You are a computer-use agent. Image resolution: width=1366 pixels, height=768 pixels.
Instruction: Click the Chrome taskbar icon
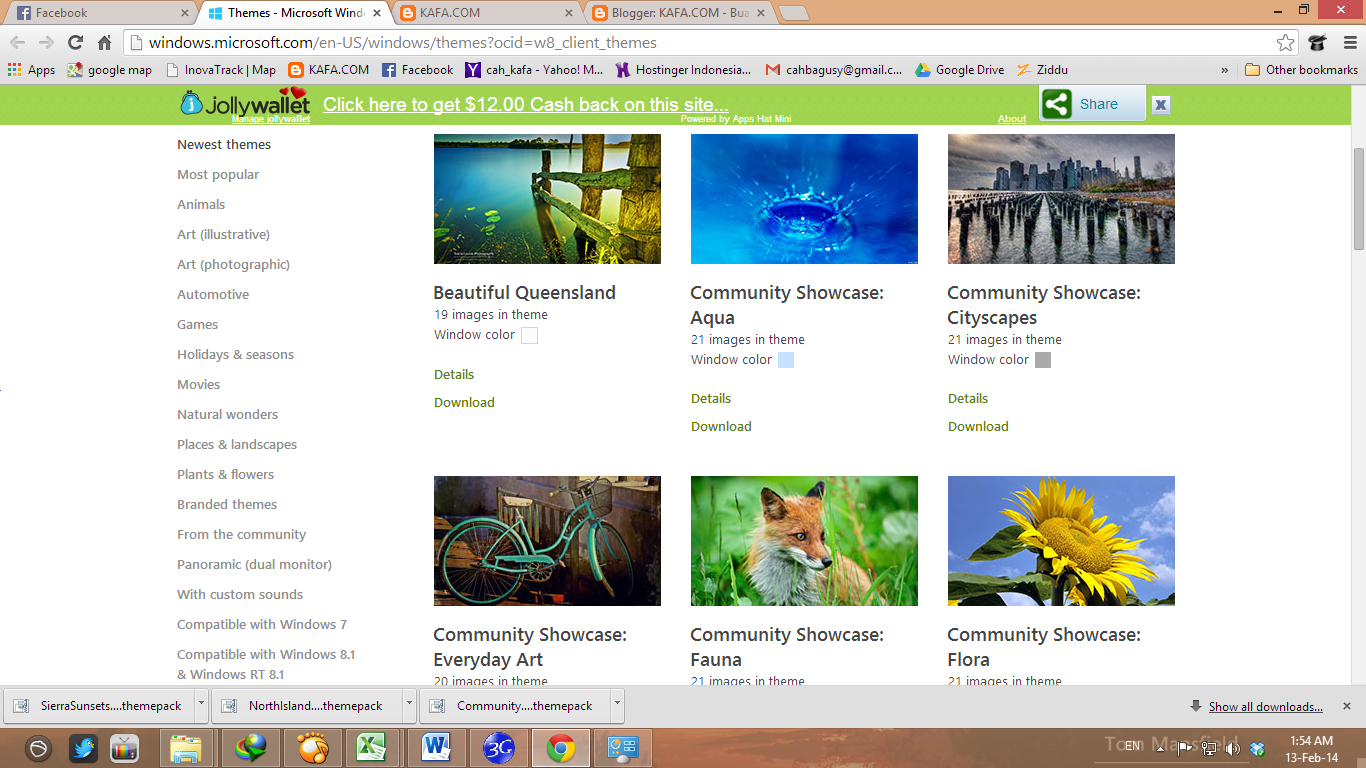click(x=560, y=748)
